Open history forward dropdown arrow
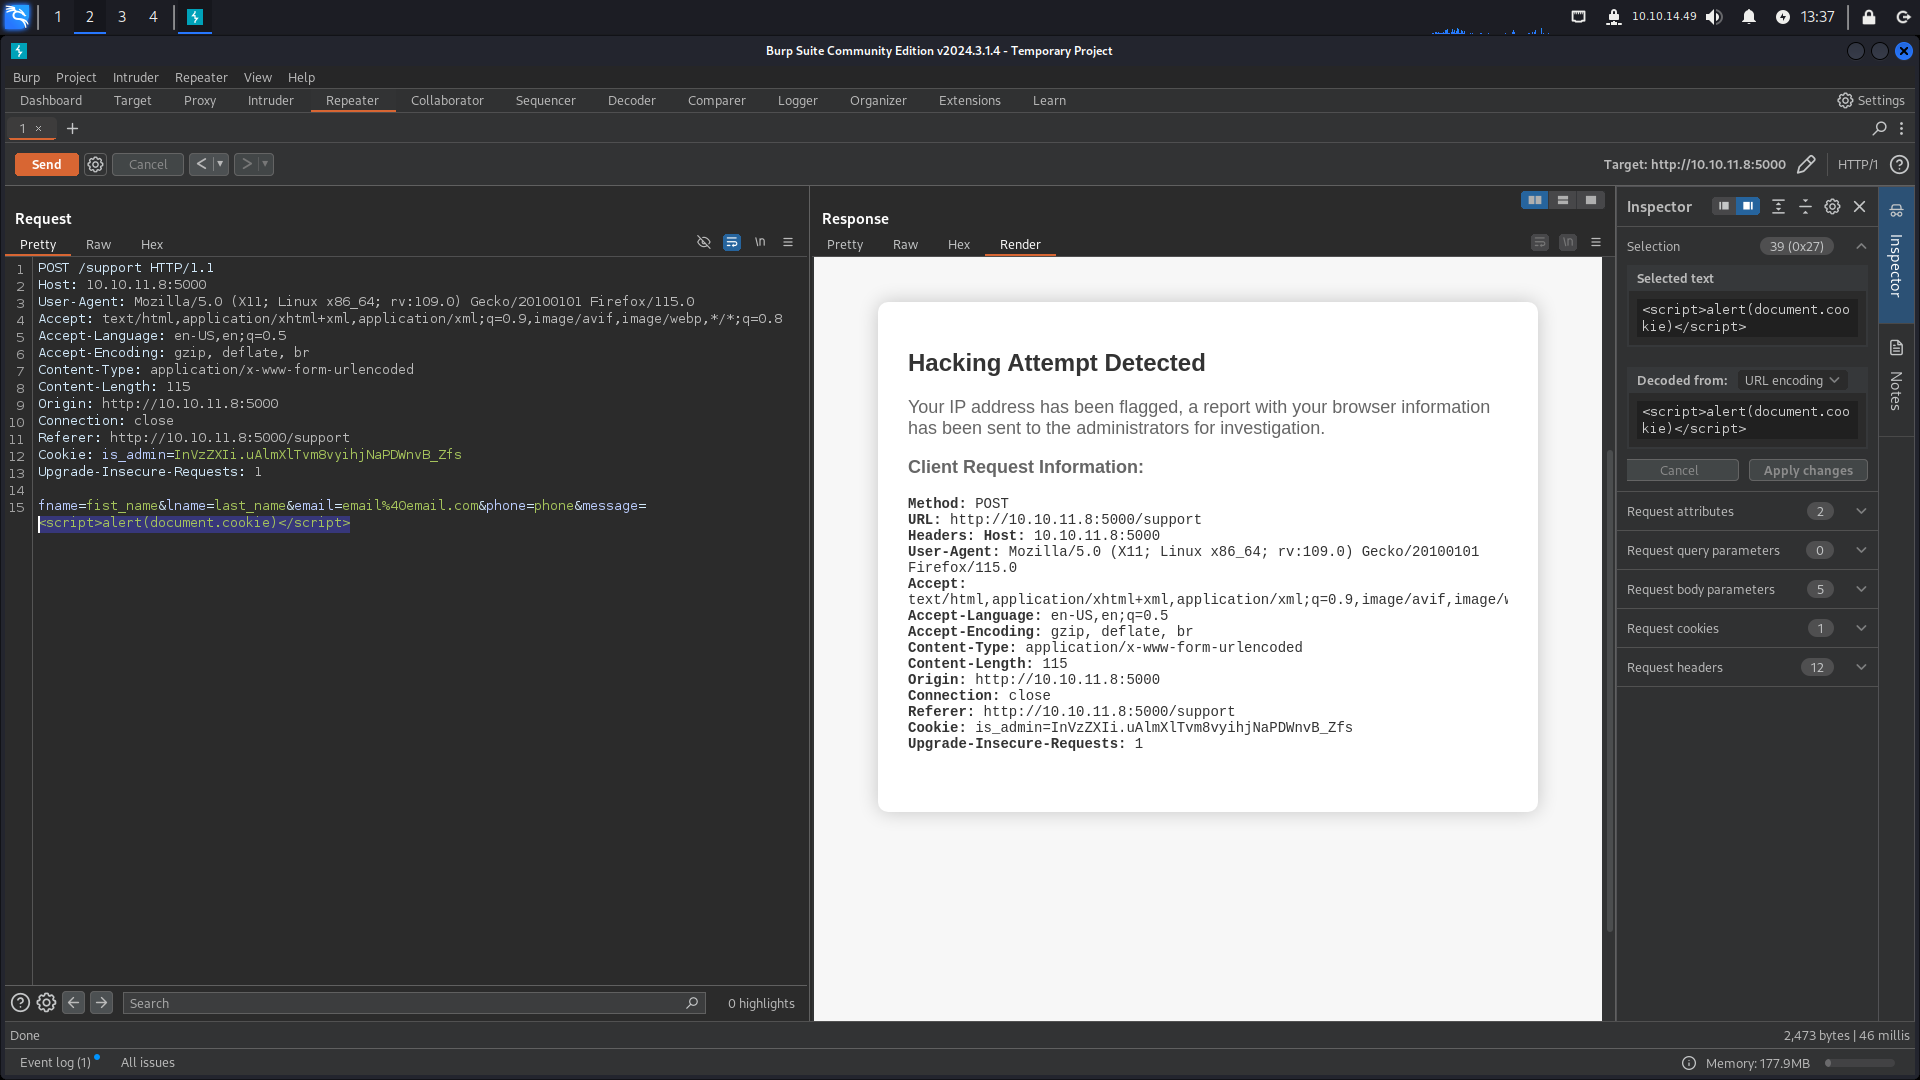Image resolution: width=1920 pixels, height=1080 pixels. coord(265,164)
